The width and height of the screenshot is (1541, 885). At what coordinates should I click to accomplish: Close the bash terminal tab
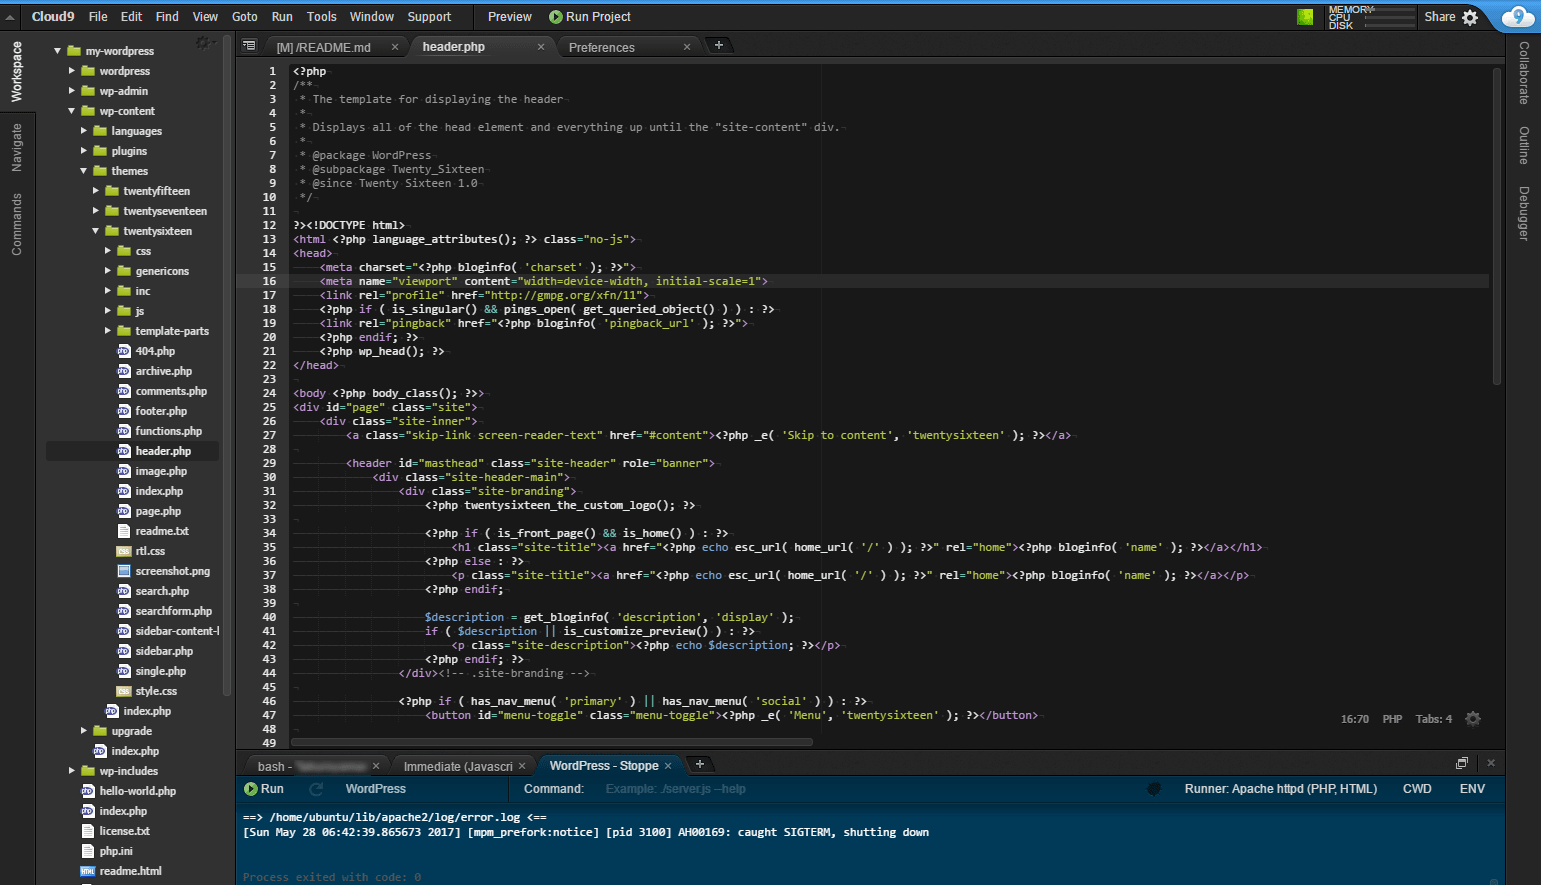coord(376,766)
